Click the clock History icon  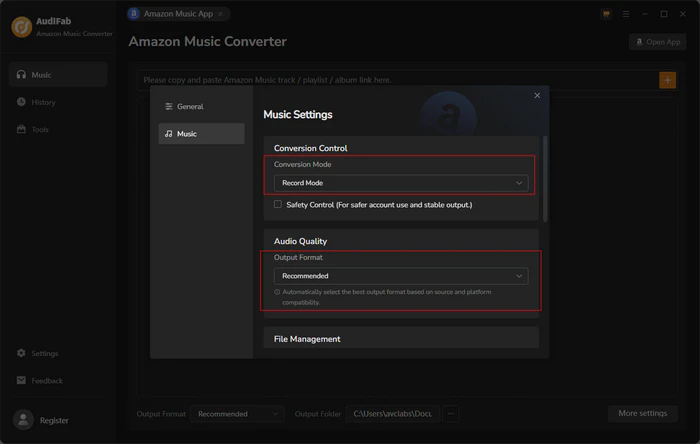[21, 102]
